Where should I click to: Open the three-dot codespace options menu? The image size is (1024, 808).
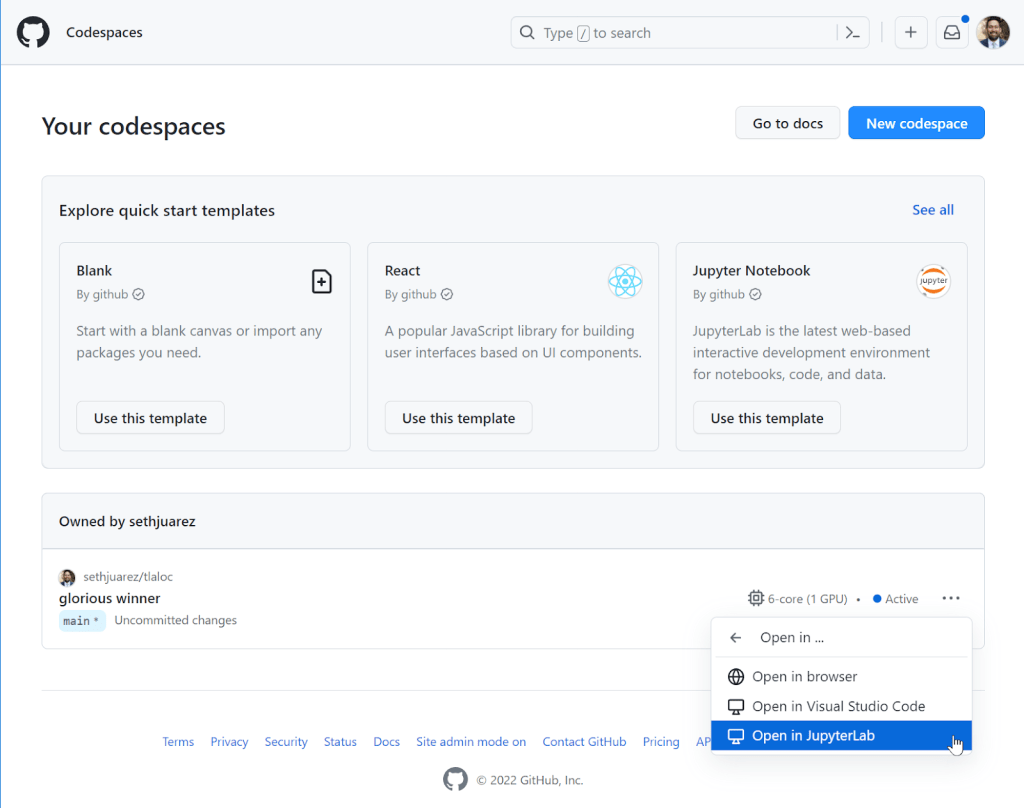coord(950,598)
